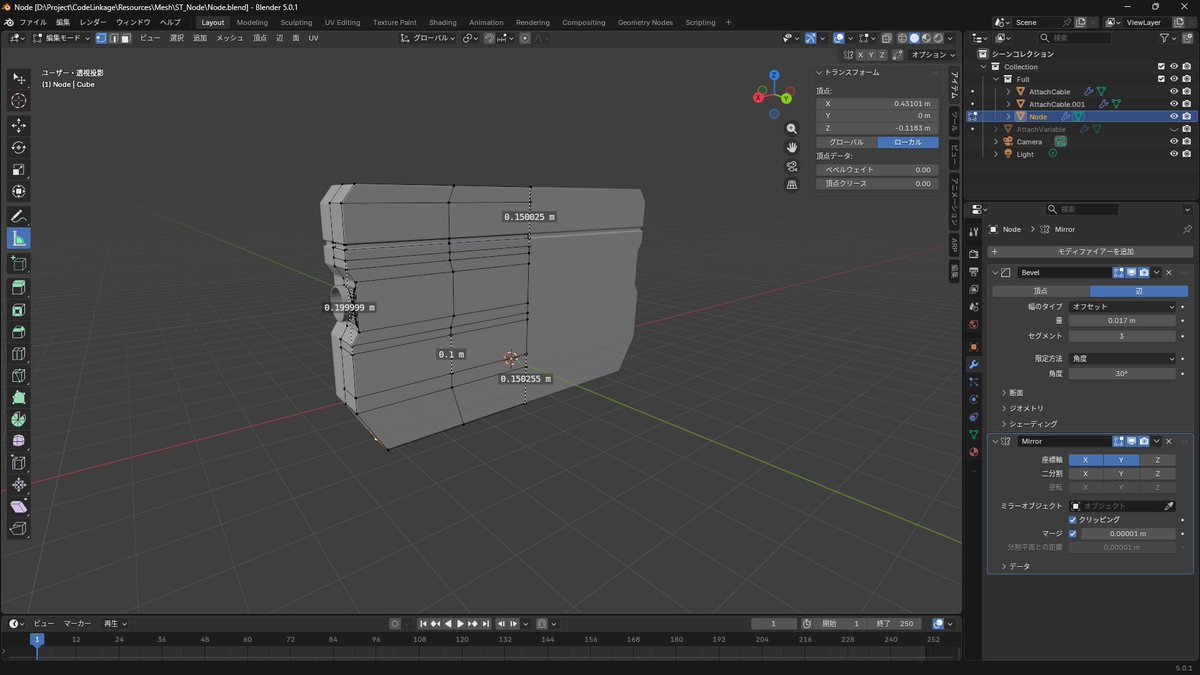Toggle camera view icon in viewport
The height and width of the screenshot is (675, 1200).
tap(792, 166)
